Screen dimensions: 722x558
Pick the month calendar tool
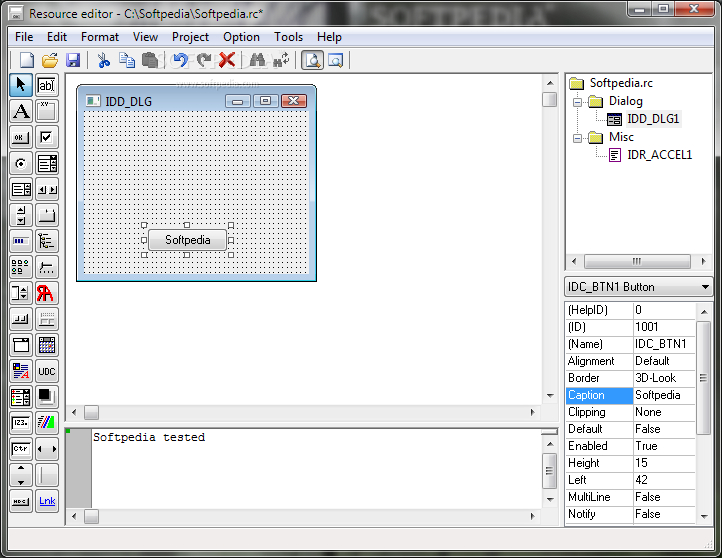[x=47, y=345]
